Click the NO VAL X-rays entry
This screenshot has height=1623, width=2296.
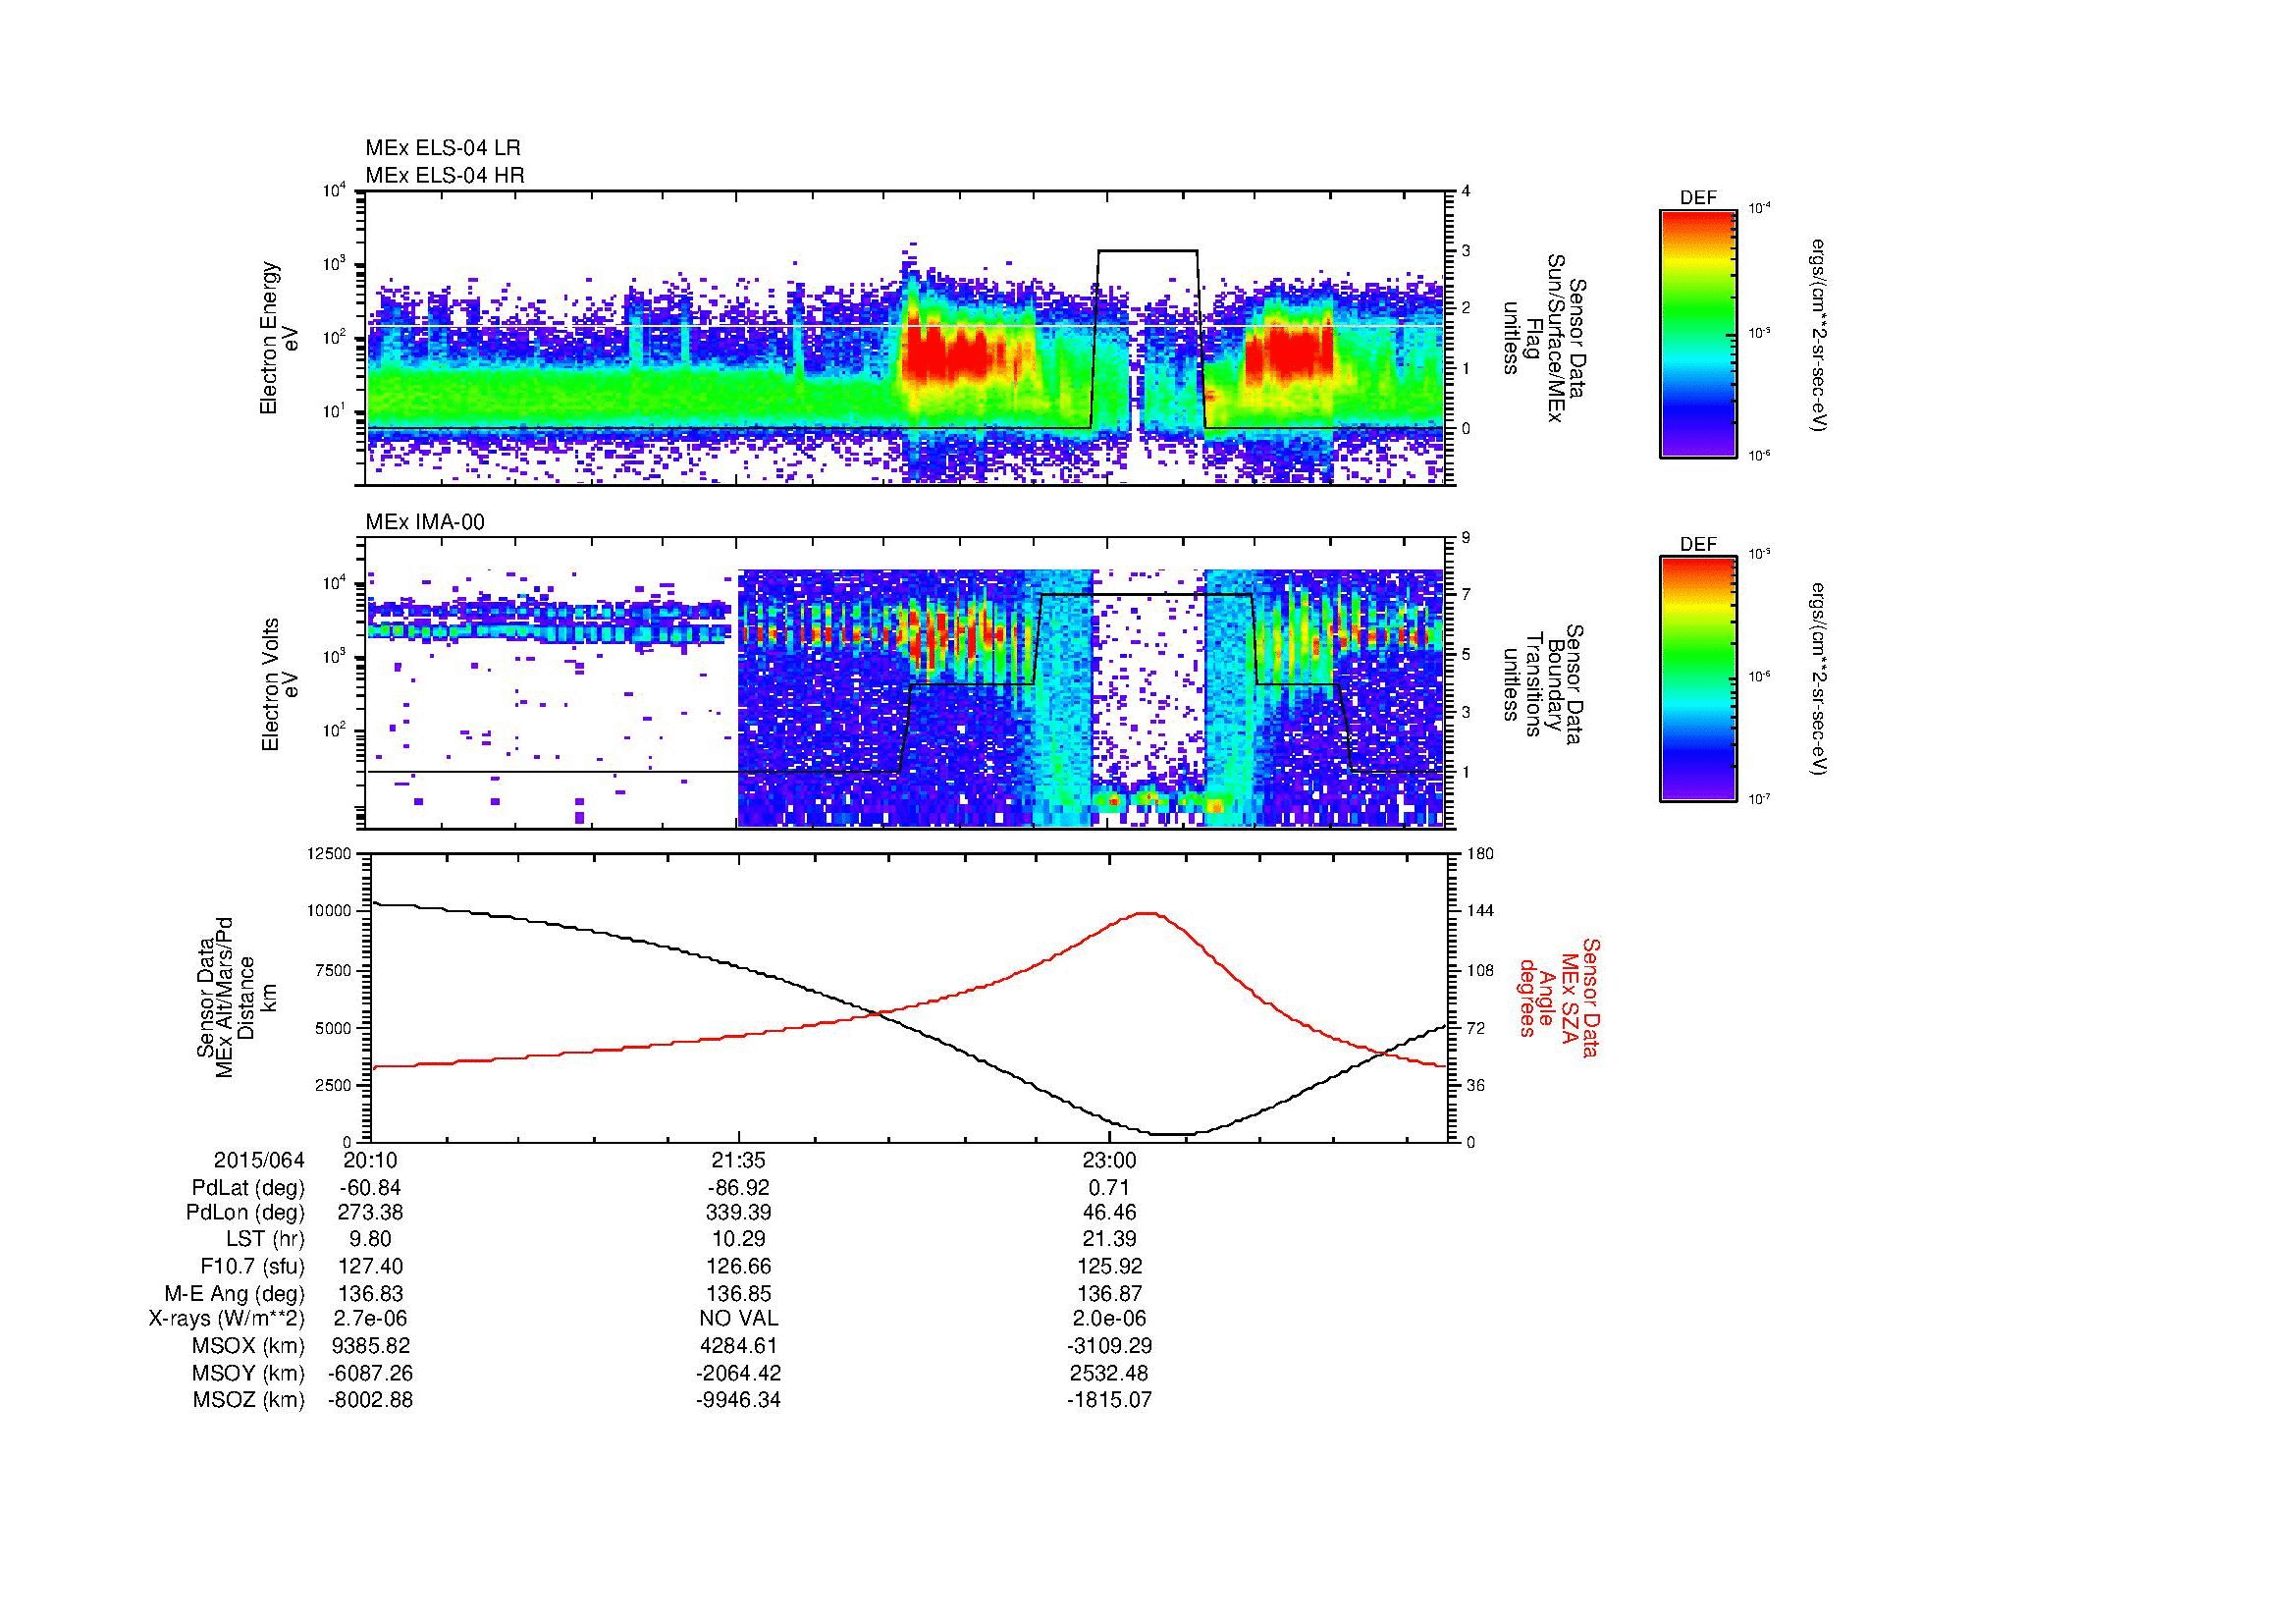click(x=738, y=1319)
